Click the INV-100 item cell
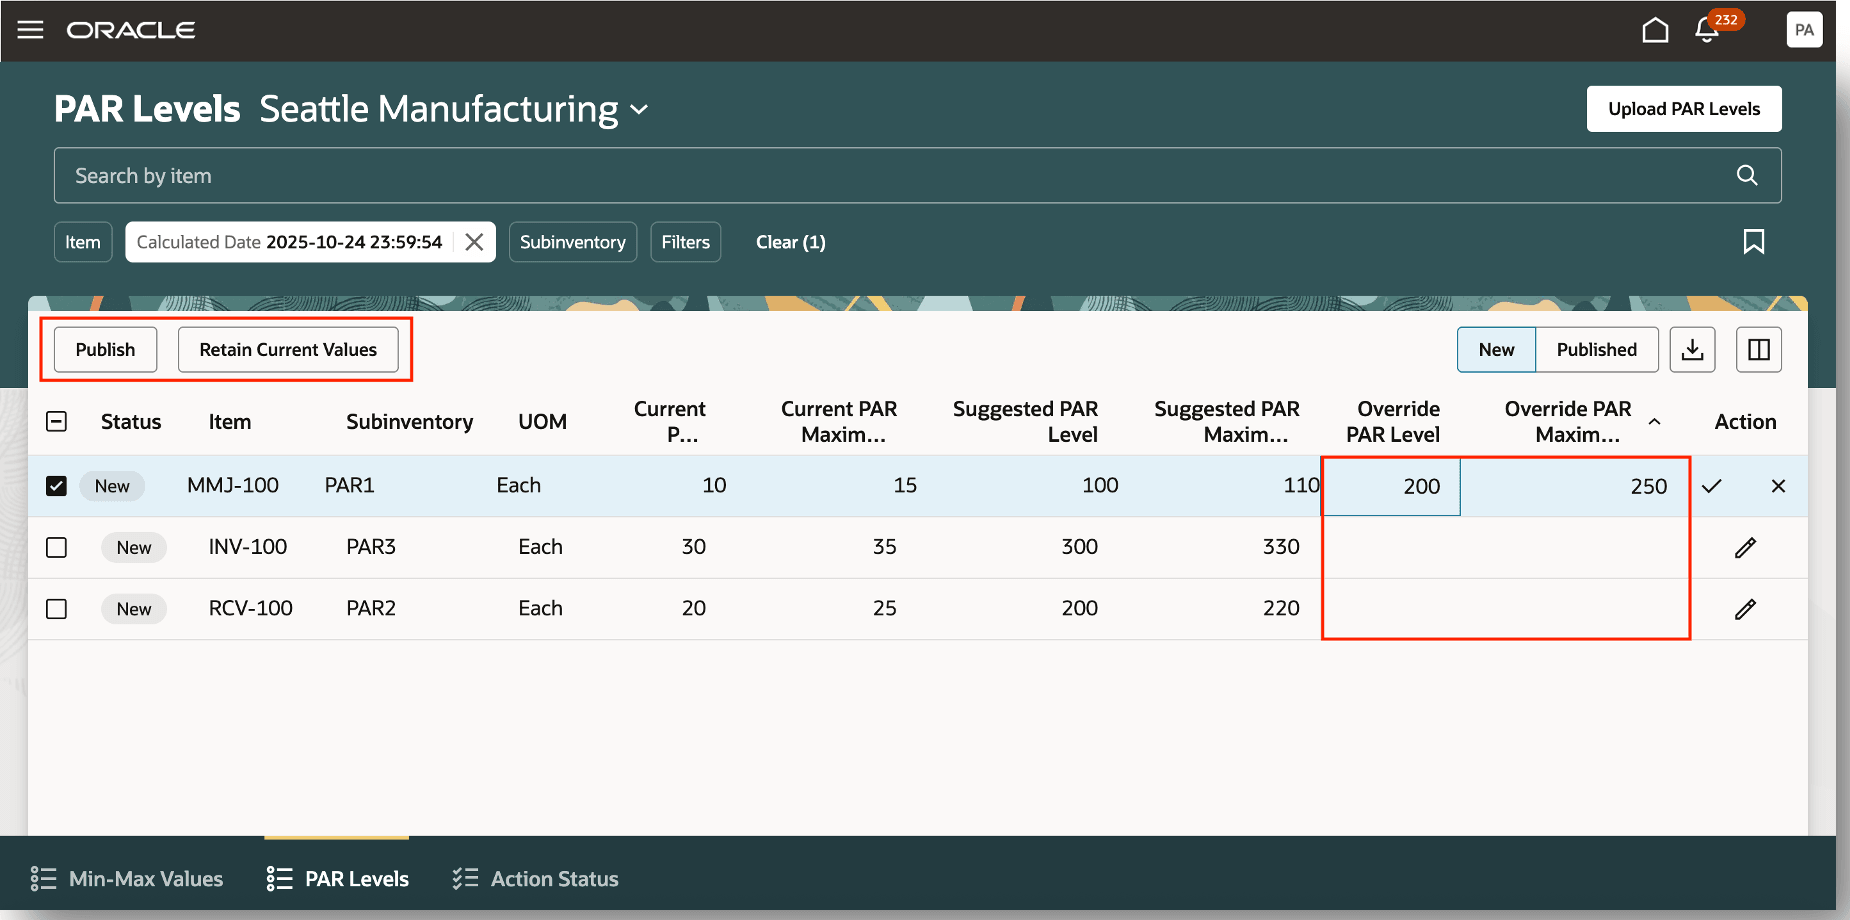 pos(248,547)
